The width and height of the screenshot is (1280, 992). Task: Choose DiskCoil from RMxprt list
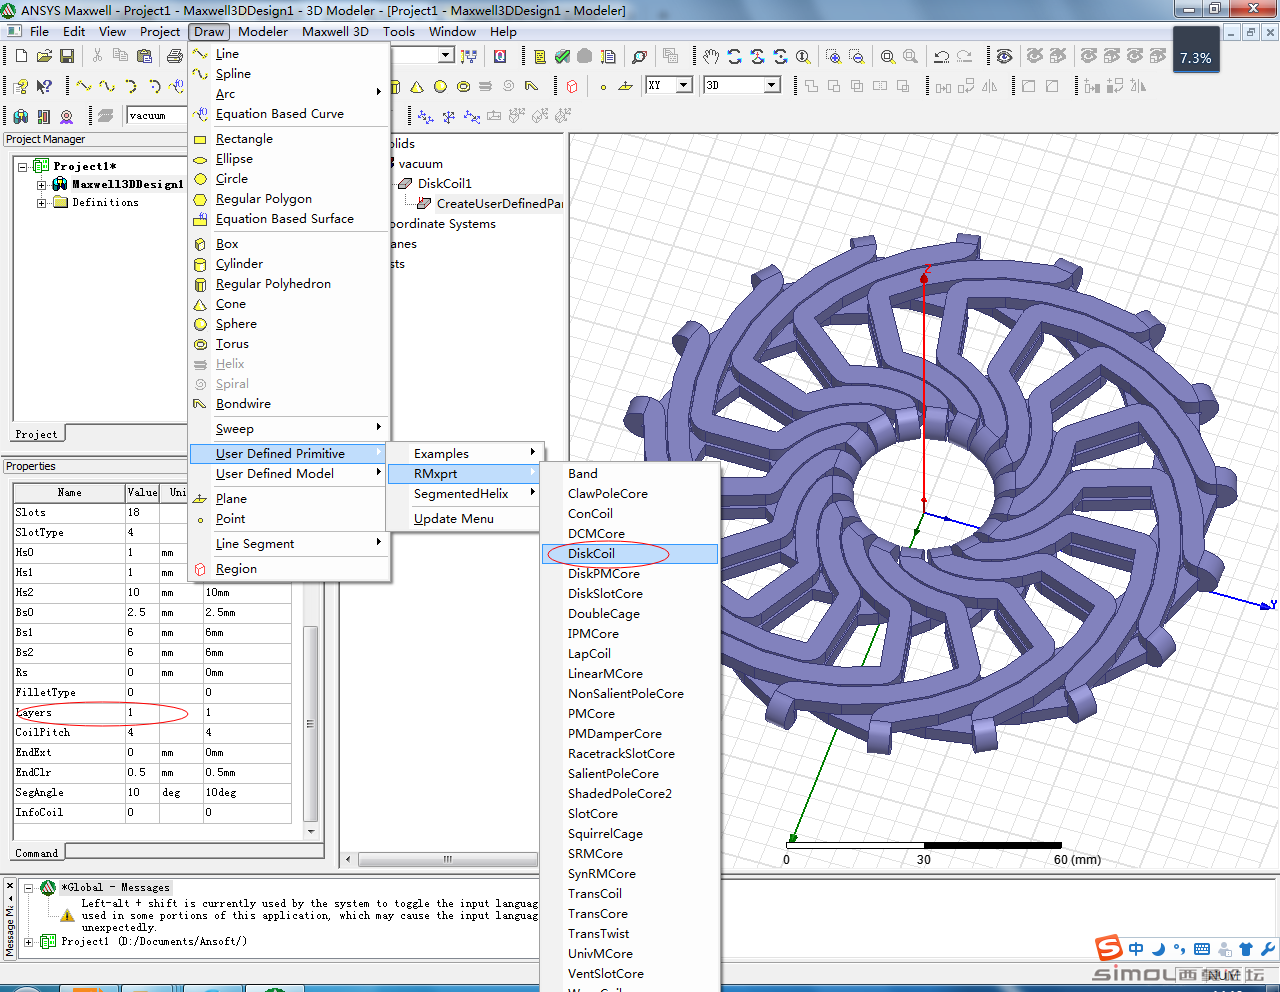click(x=630, y=553)
